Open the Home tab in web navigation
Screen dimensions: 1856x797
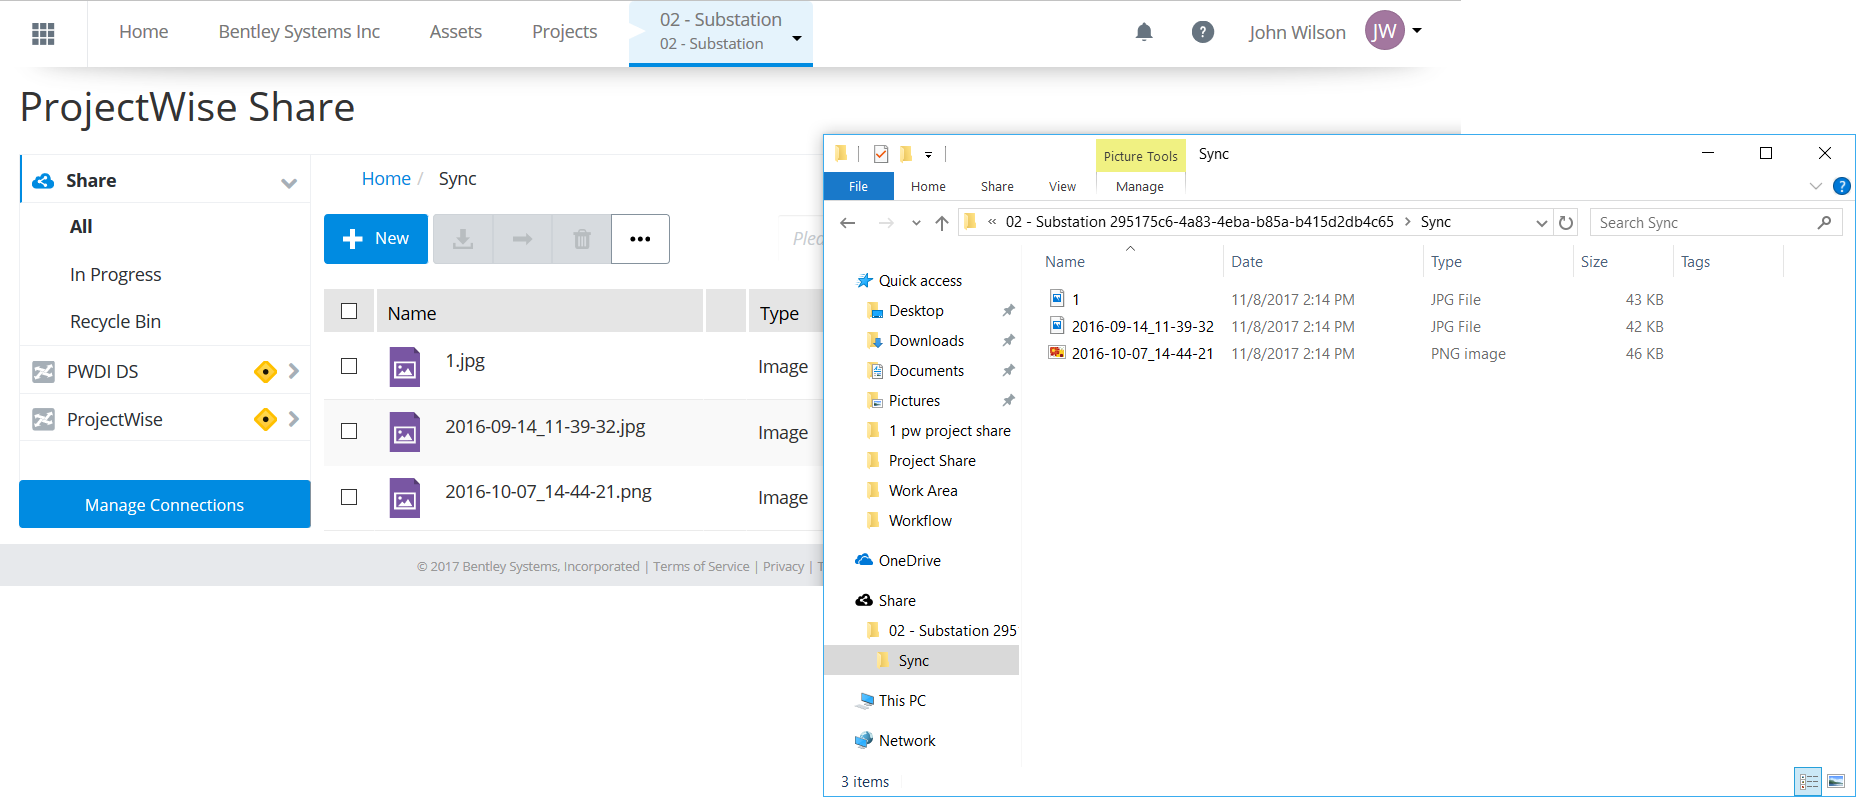[x=144, y=32]
